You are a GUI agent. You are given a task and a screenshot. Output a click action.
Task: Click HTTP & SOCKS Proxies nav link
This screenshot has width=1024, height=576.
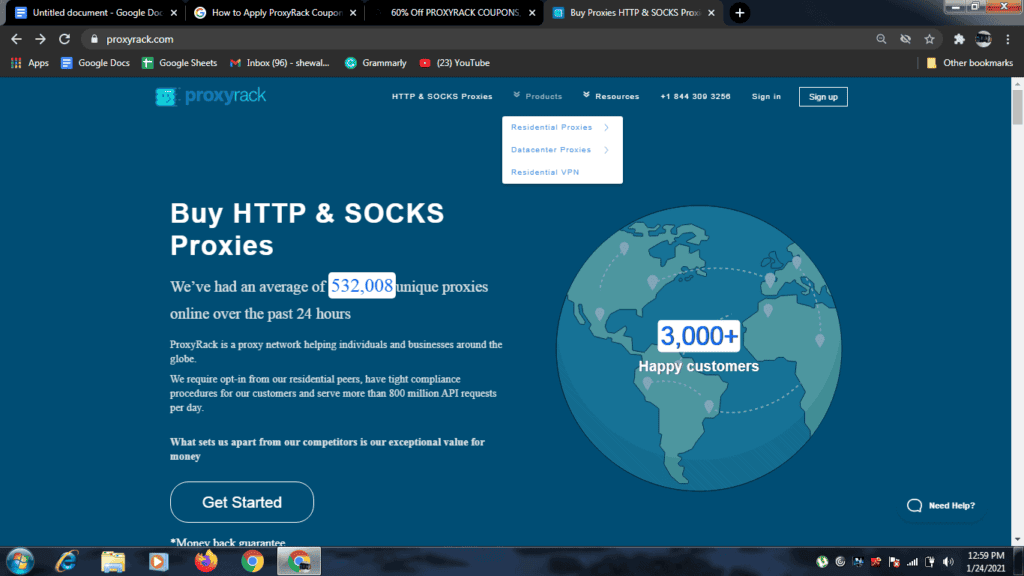(442, 97)
